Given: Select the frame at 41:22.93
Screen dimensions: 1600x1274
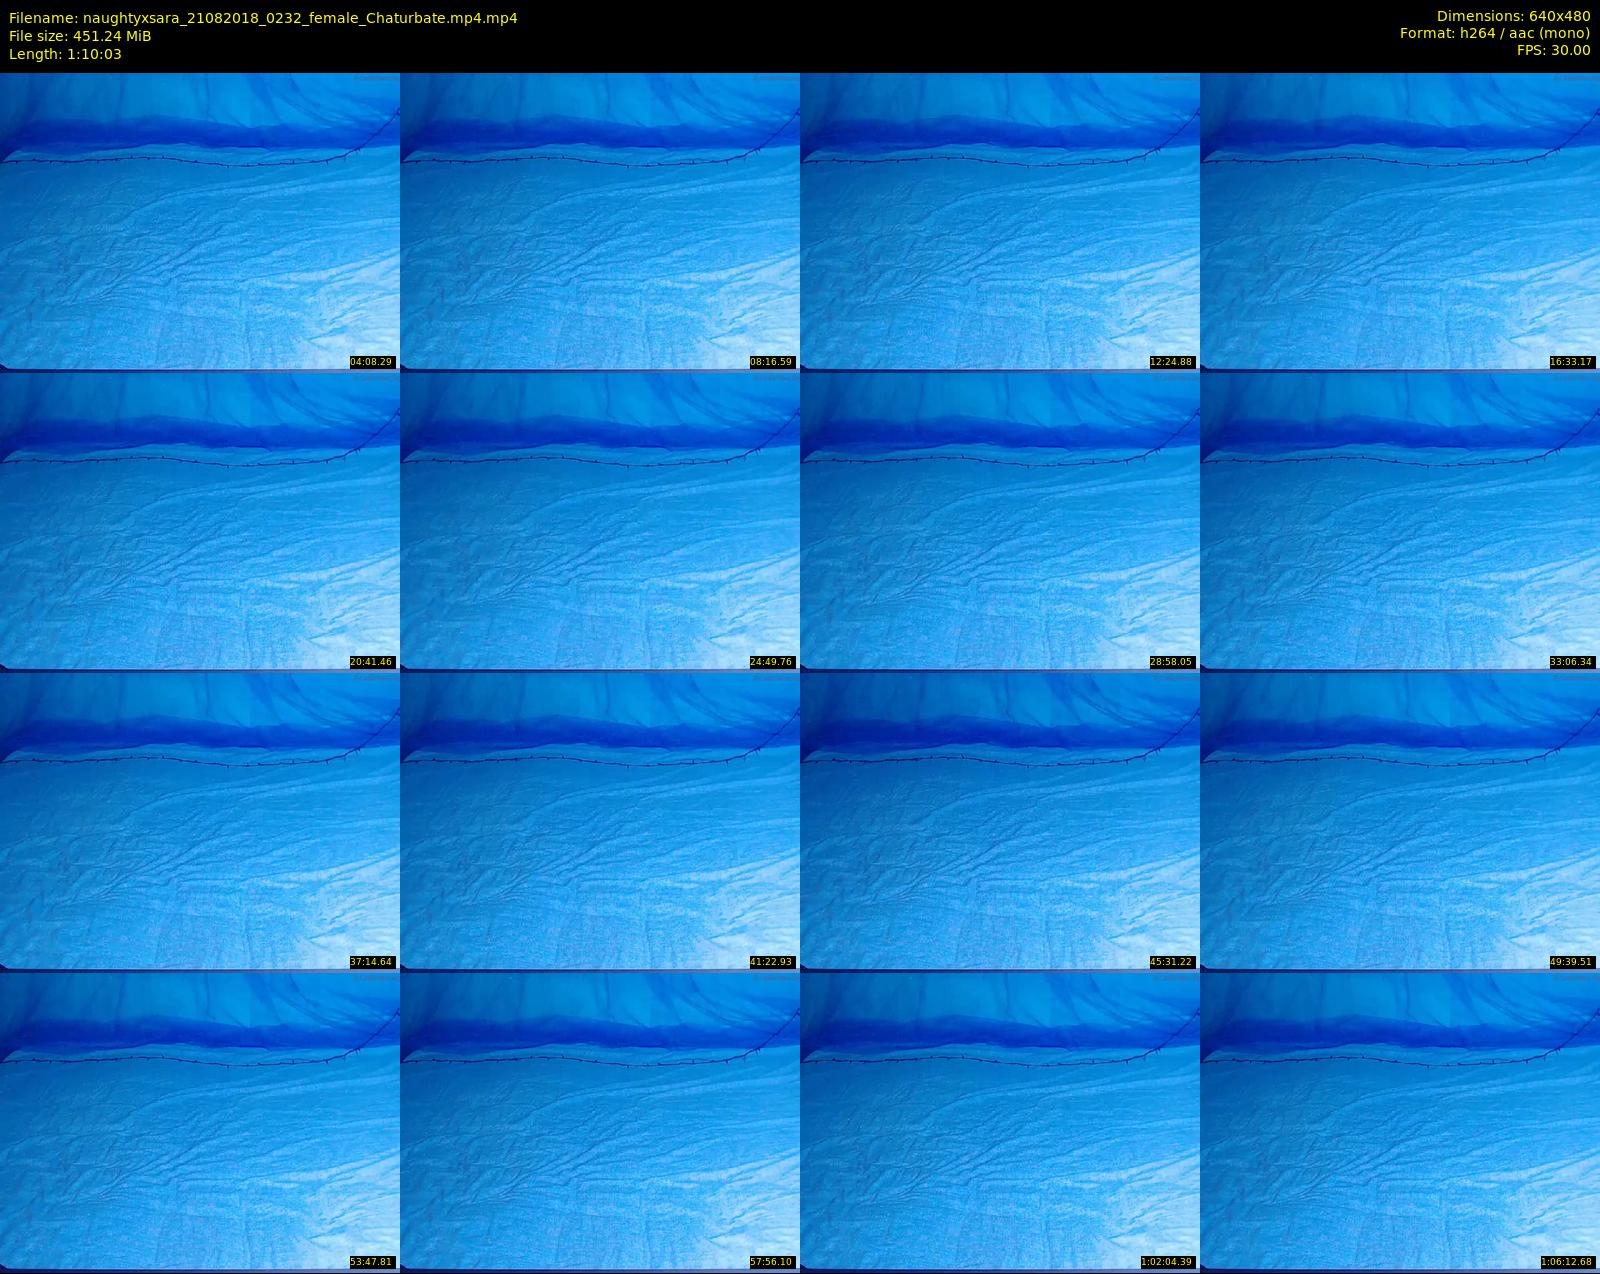Looking at the screenshot, I should [600, 821].
